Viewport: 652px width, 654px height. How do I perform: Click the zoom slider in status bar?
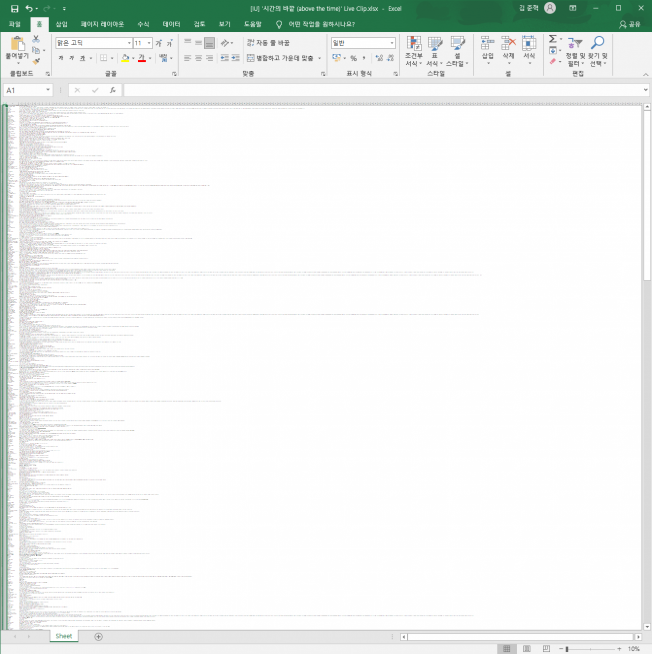tap(567, 649)
